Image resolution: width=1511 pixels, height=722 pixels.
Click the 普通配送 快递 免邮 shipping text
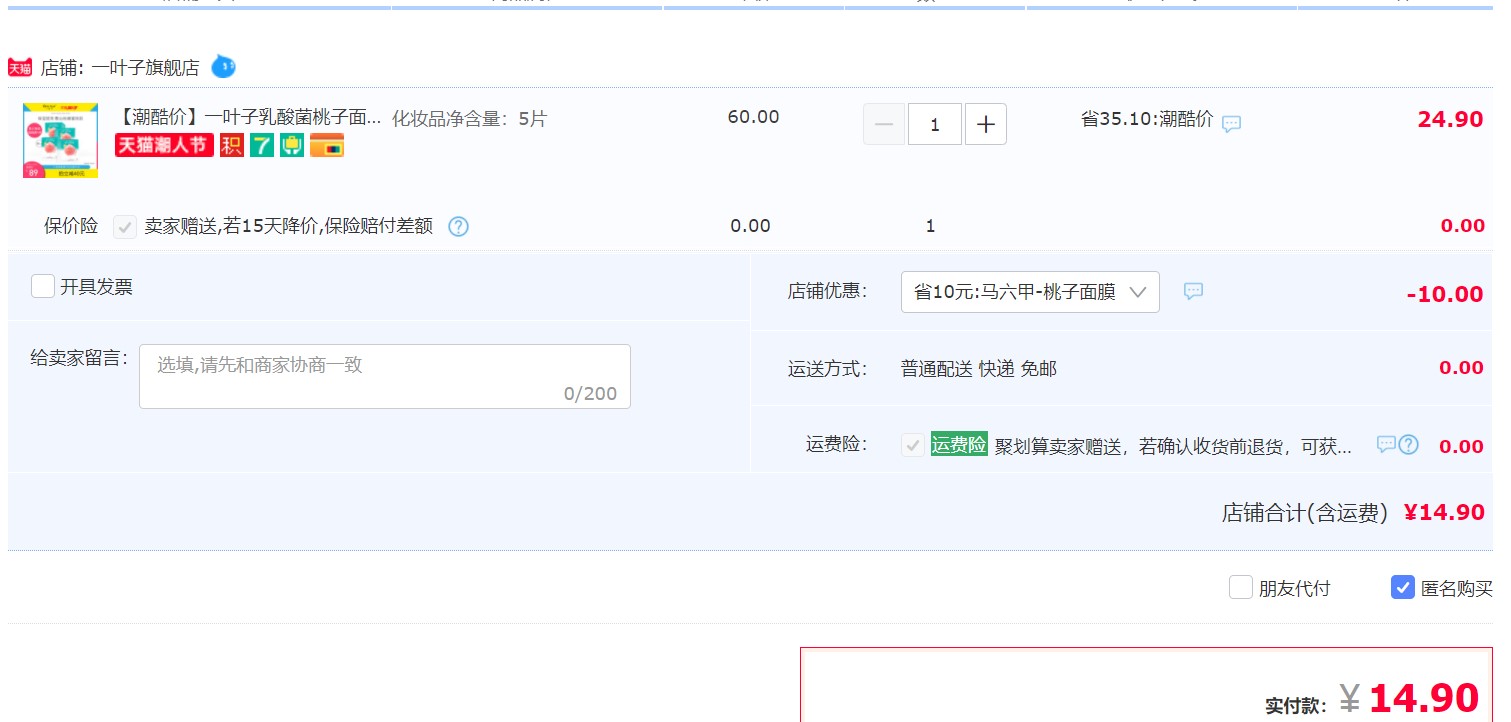979,369
